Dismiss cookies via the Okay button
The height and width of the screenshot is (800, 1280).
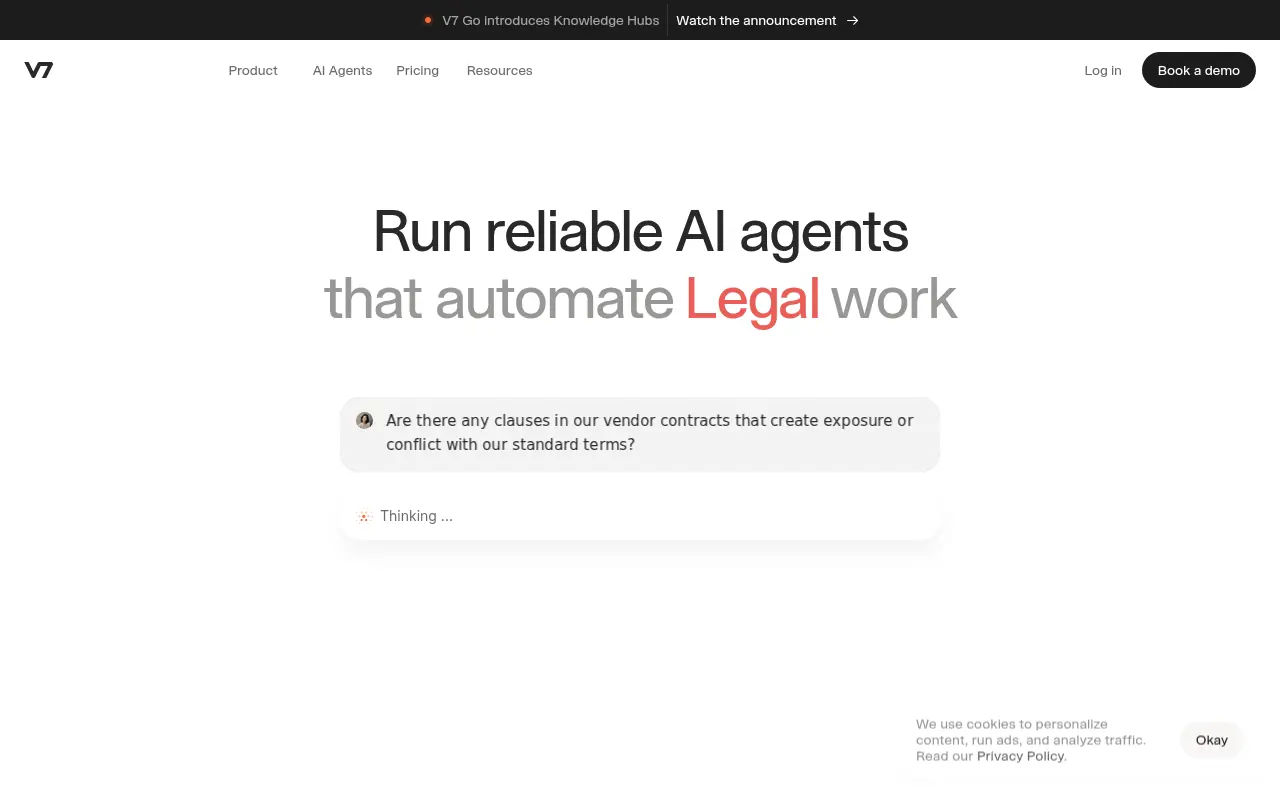(1211, 740)
